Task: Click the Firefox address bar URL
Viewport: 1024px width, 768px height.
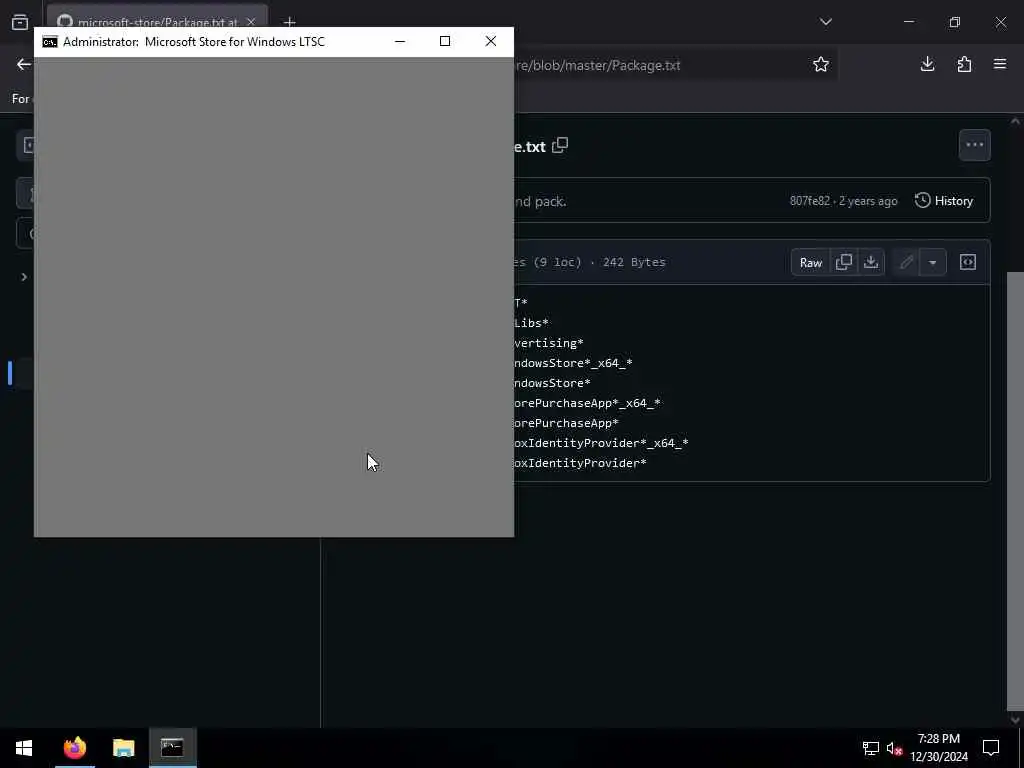Action: coord(597,65)
